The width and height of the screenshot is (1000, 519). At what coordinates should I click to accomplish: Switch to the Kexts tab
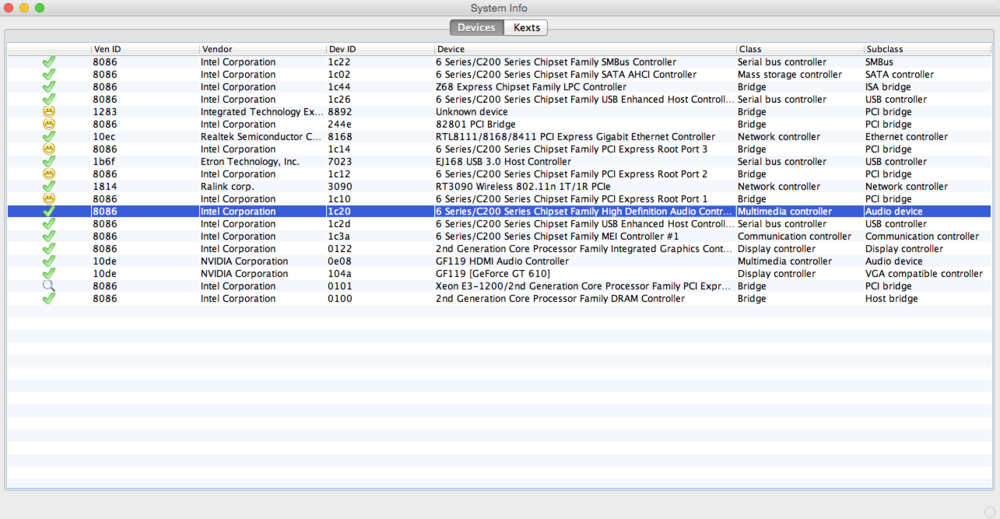pyautogui.click(x=527, y=27)
